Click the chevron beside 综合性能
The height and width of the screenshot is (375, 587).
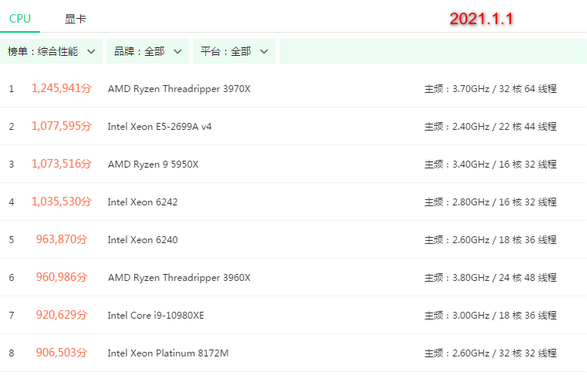pos(91,52)
